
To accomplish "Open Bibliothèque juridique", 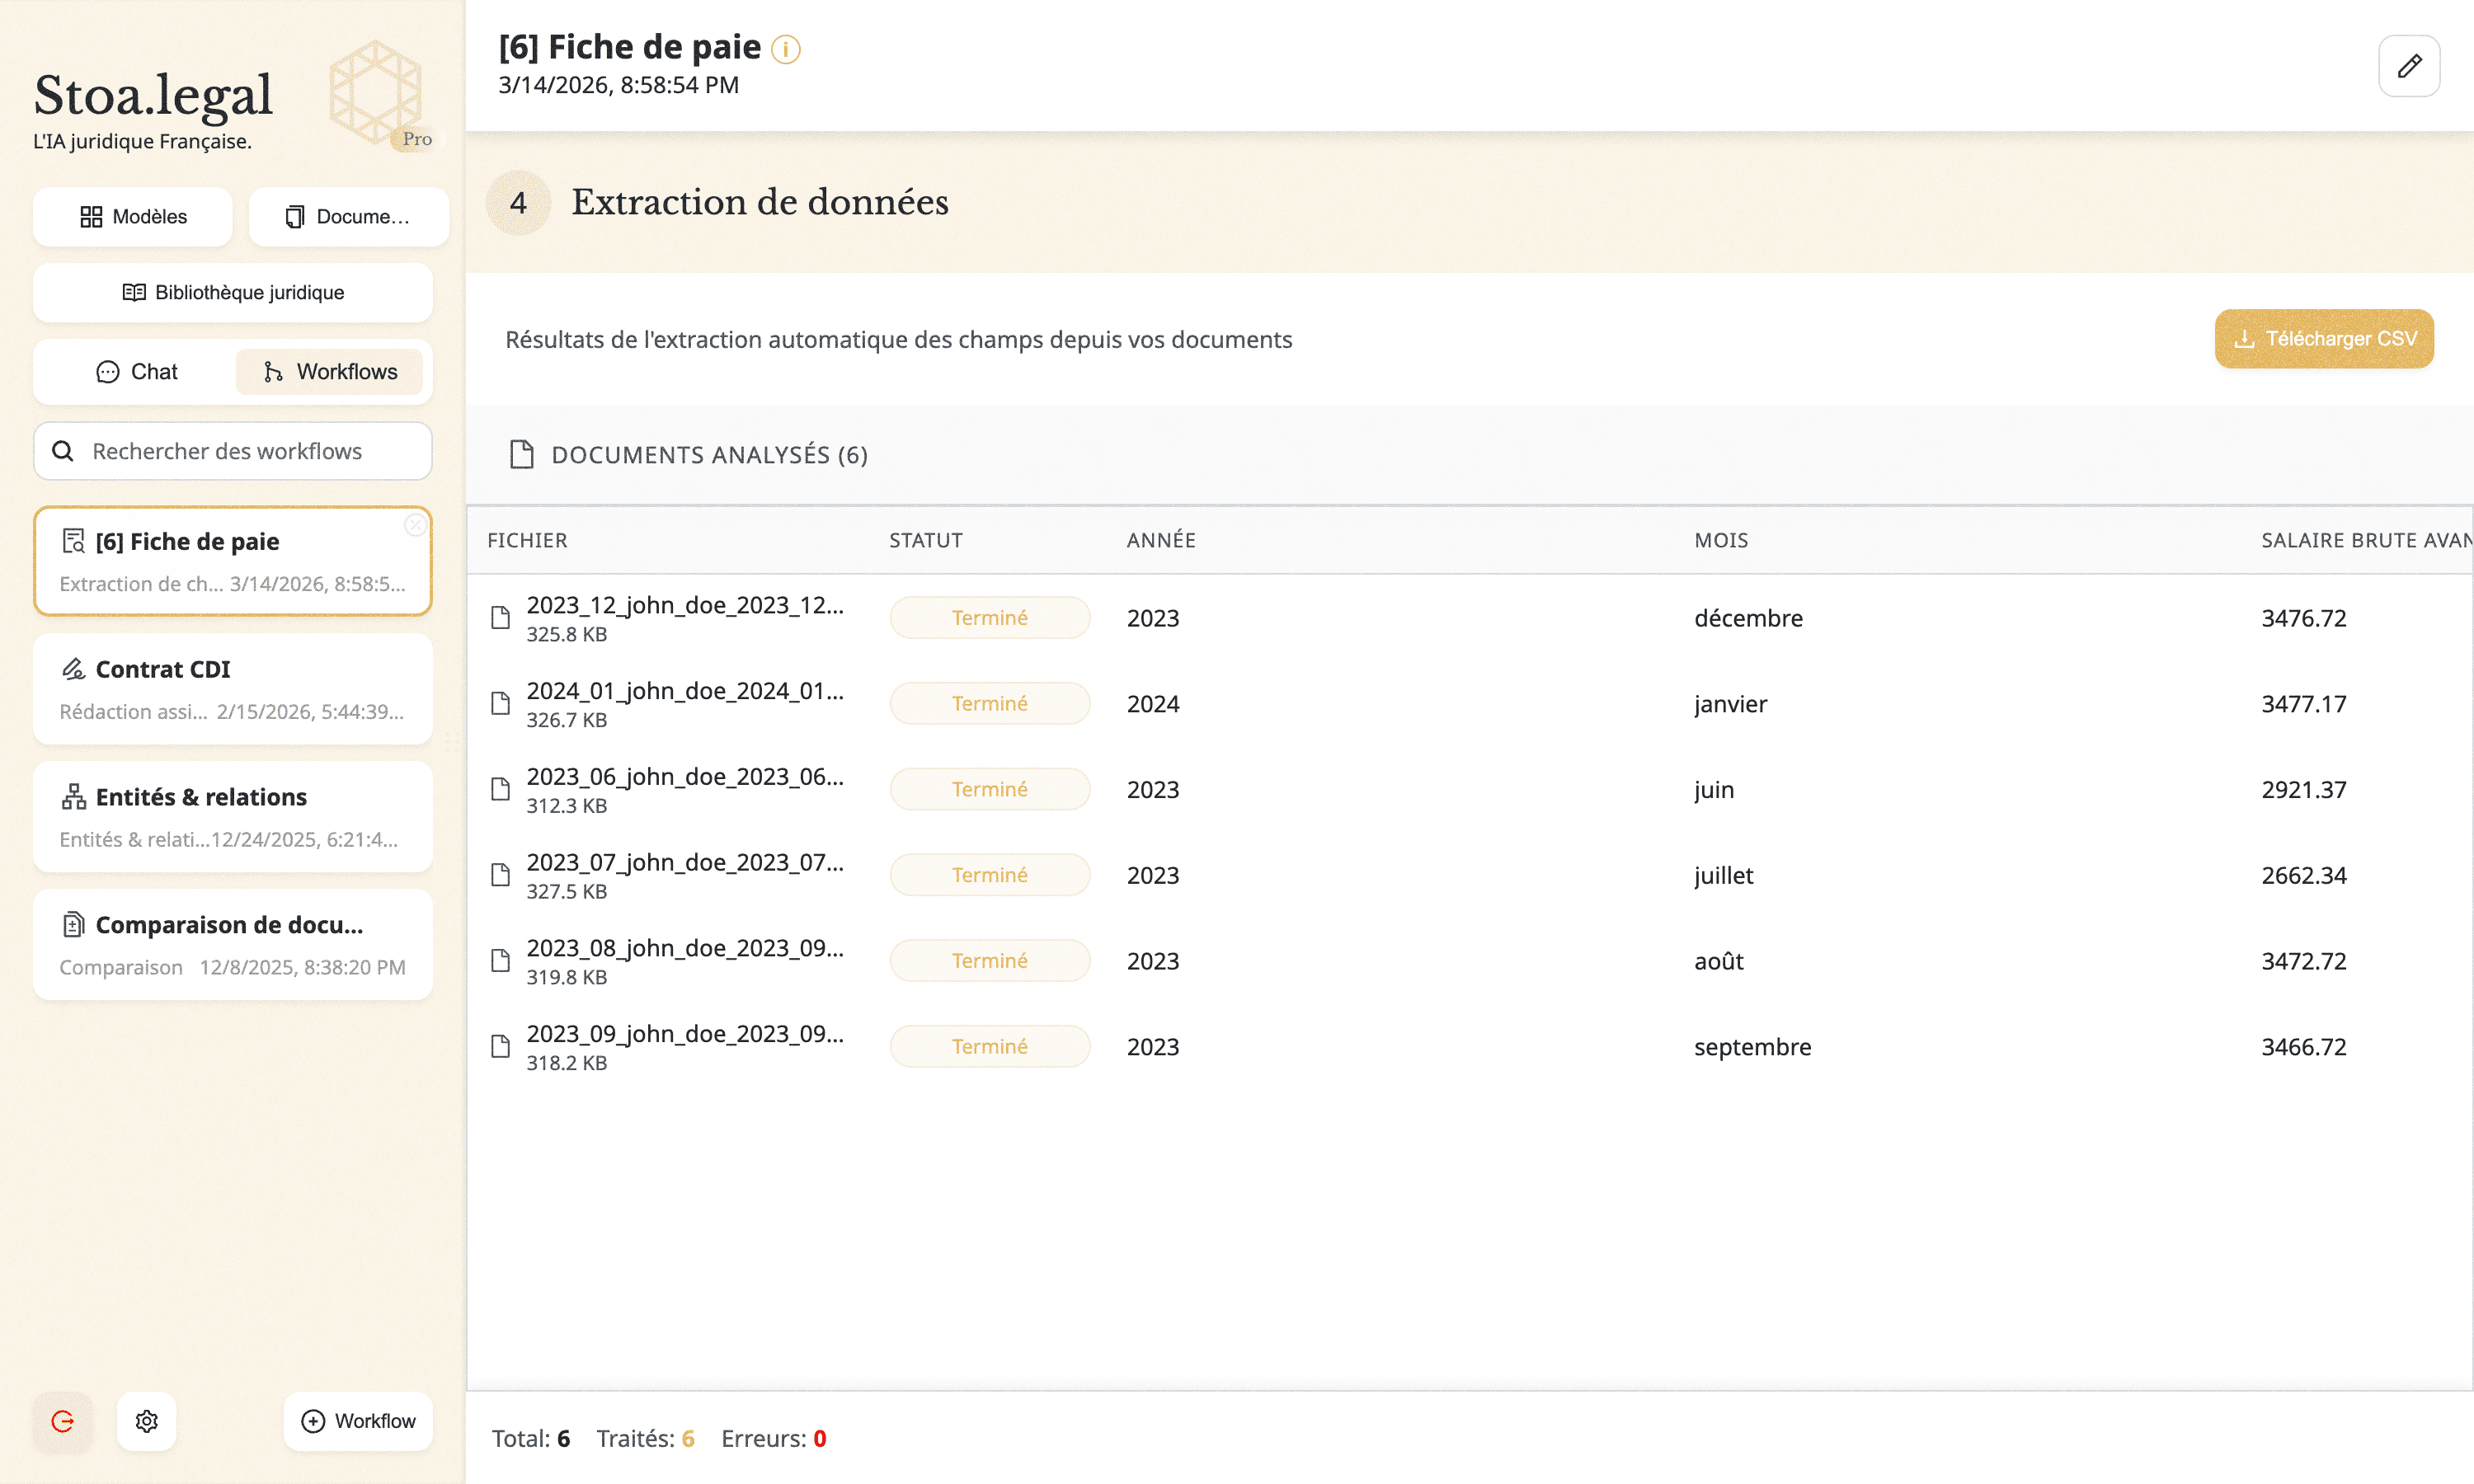I will [x=233, y=293].
